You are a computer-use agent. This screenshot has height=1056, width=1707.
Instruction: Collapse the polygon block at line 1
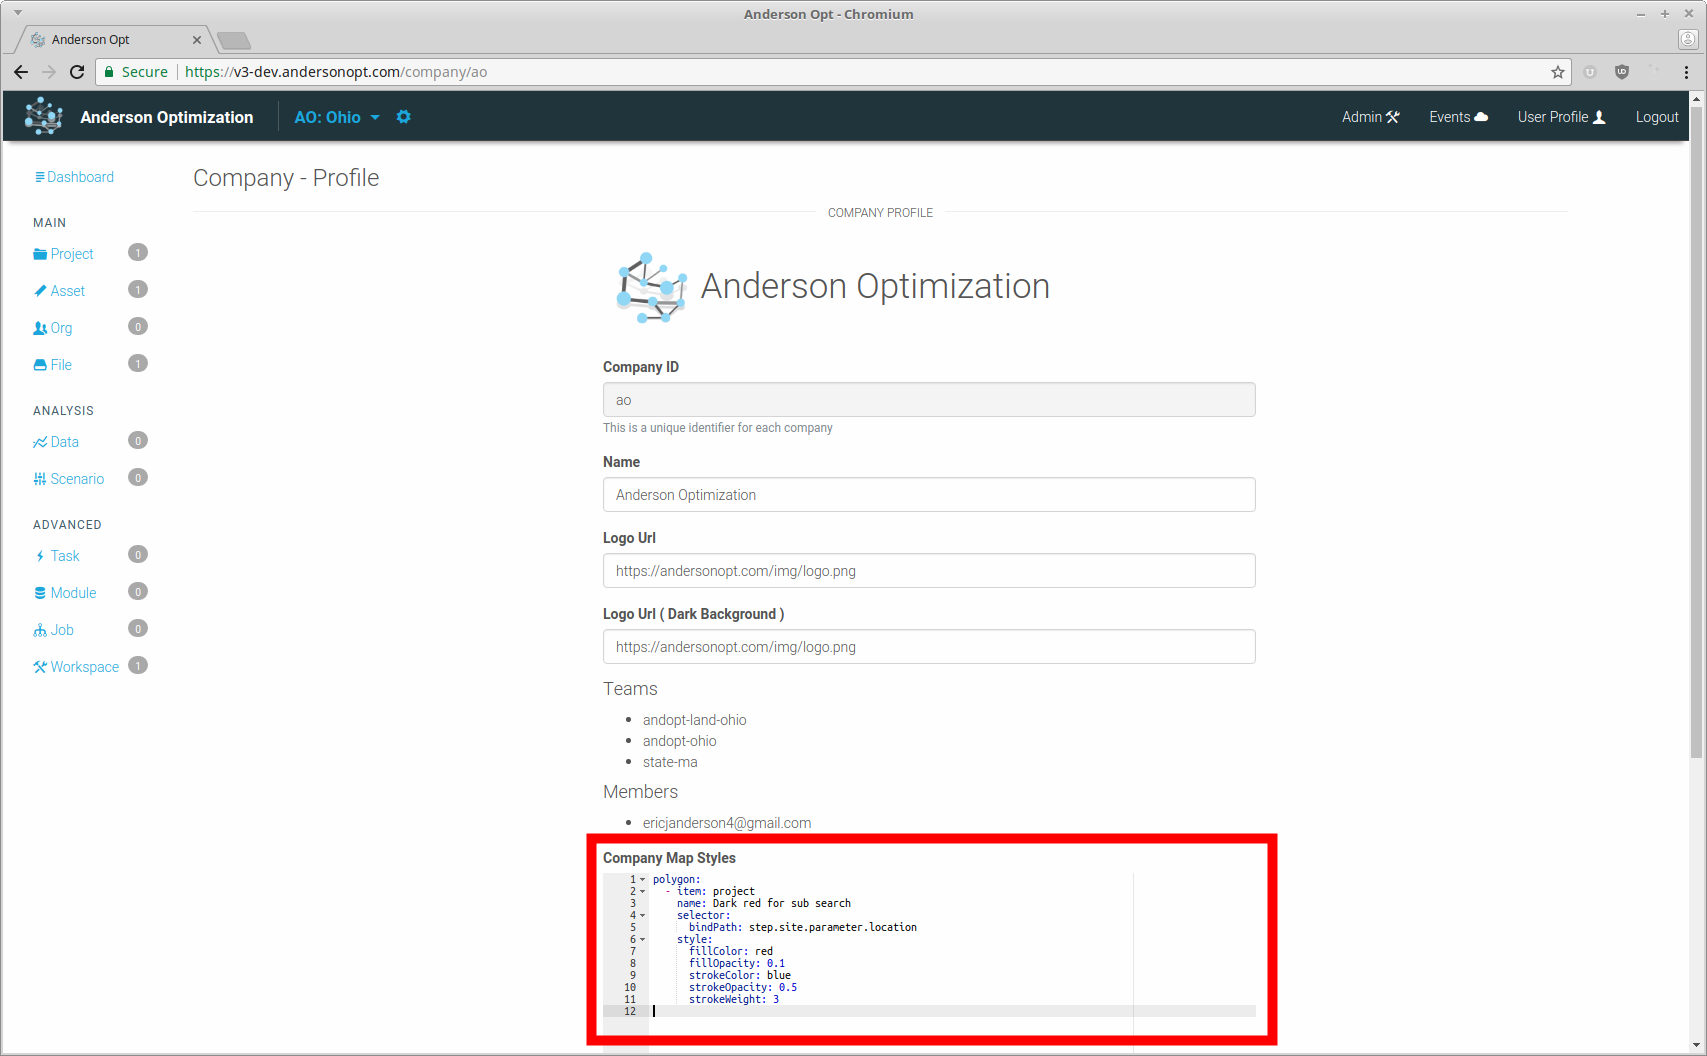tap(642, 880)
